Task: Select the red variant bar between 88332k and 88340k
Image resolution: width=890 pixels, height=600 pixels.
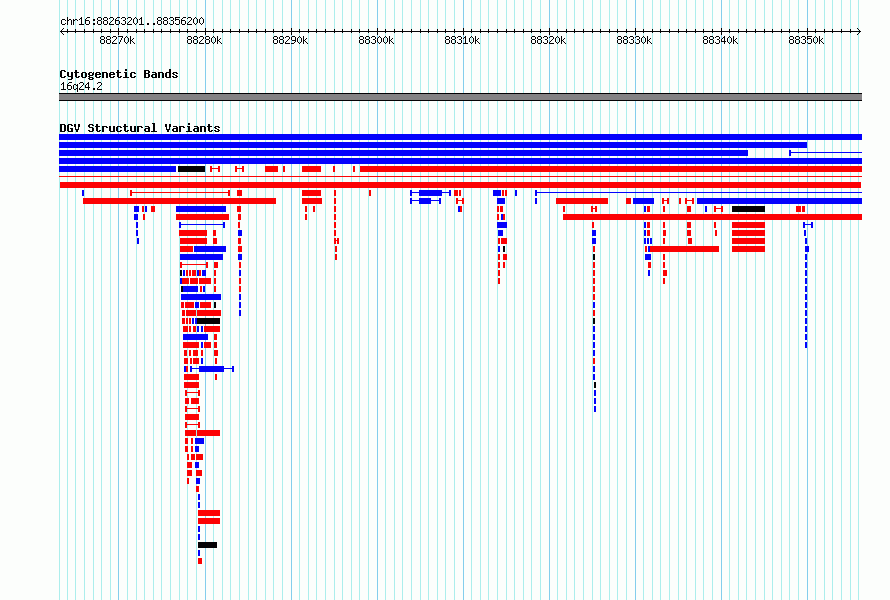Action: click(684, 249)
